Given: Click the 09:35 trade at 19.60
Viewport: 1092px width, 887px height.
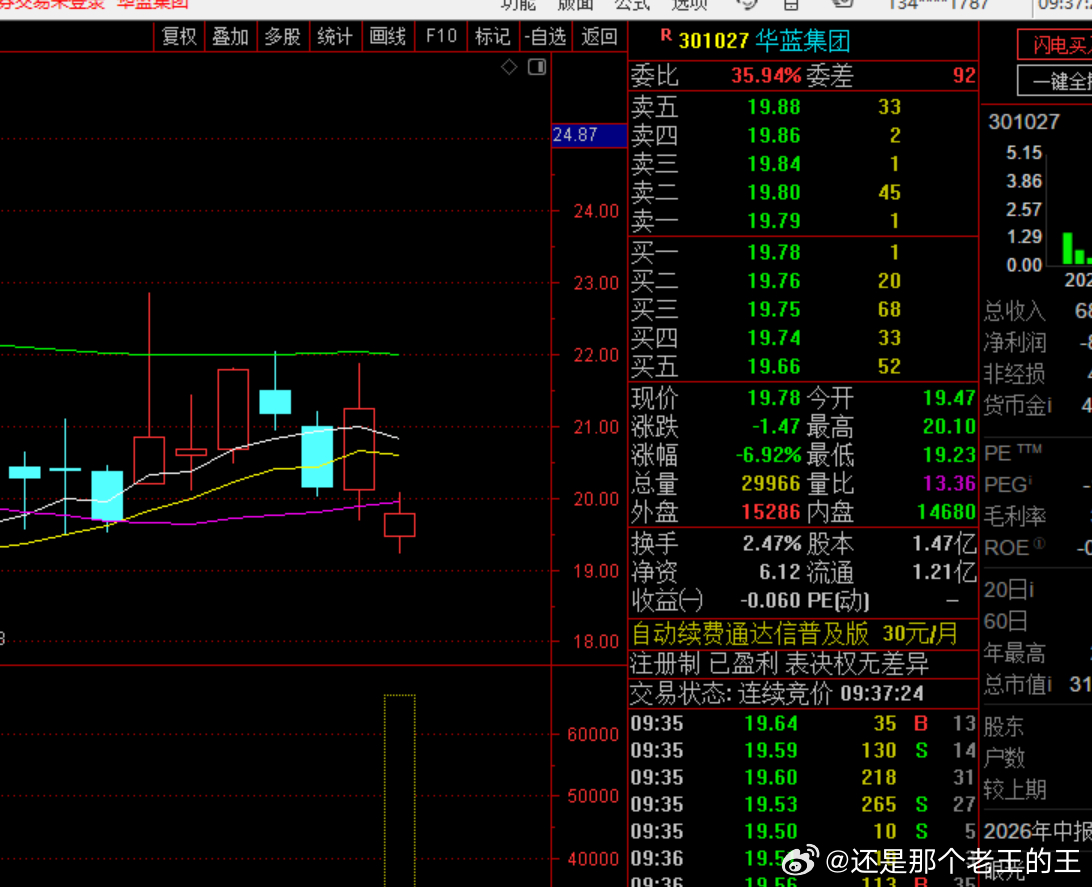Looking at the screenshot, I should [x=804, y=777].
